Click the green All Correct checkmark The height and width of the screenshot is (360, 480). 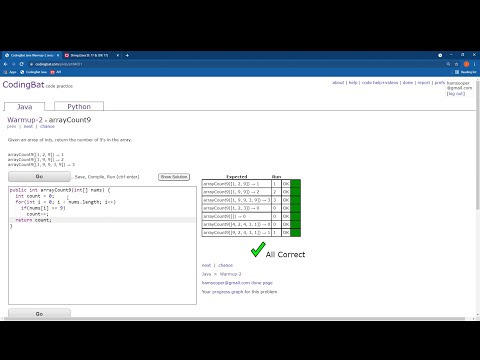coord(258,250)
